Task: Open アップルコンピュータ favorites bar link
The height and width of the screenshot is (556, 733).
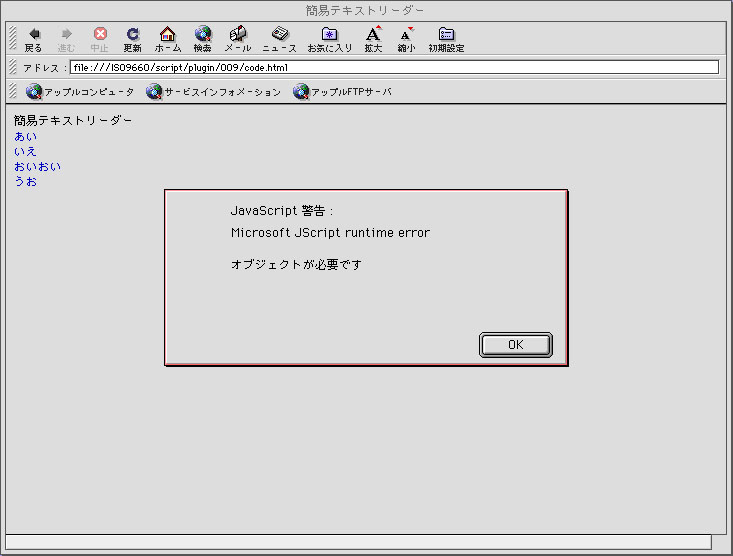Action: pos(80,92)
